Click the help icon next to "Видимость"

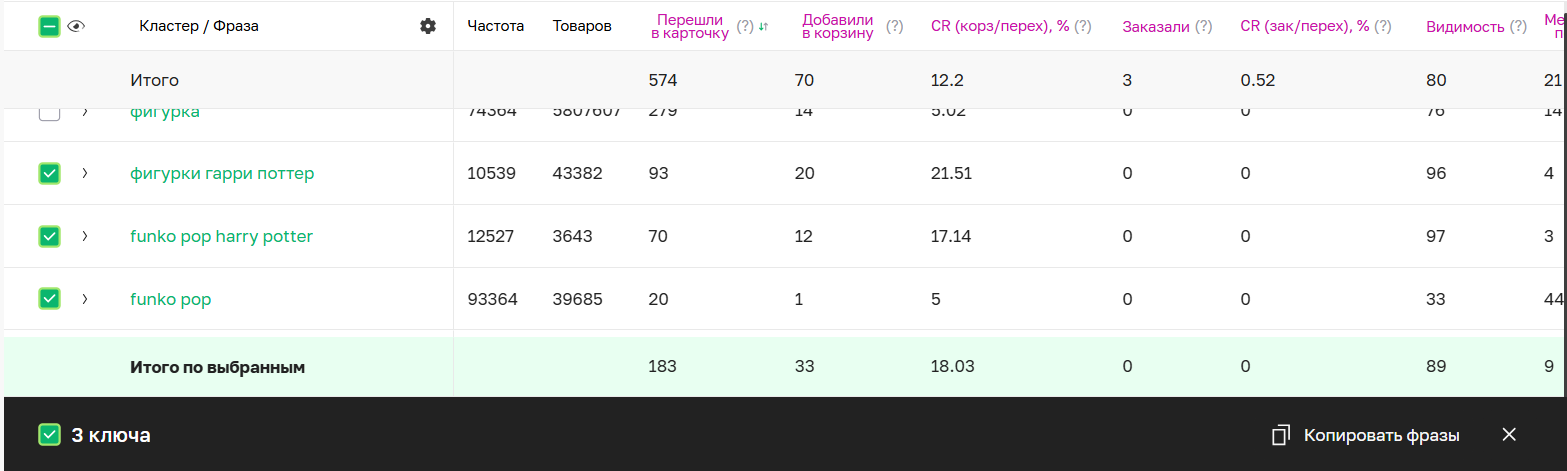[x=1518, y=27]
